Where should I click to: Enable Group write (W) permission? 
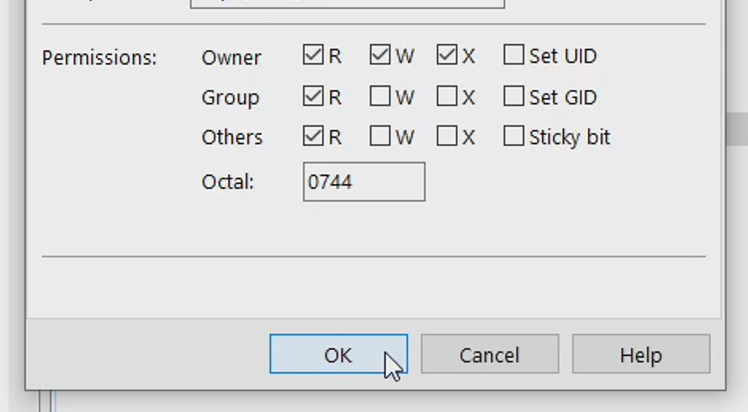tap(380, 96)
